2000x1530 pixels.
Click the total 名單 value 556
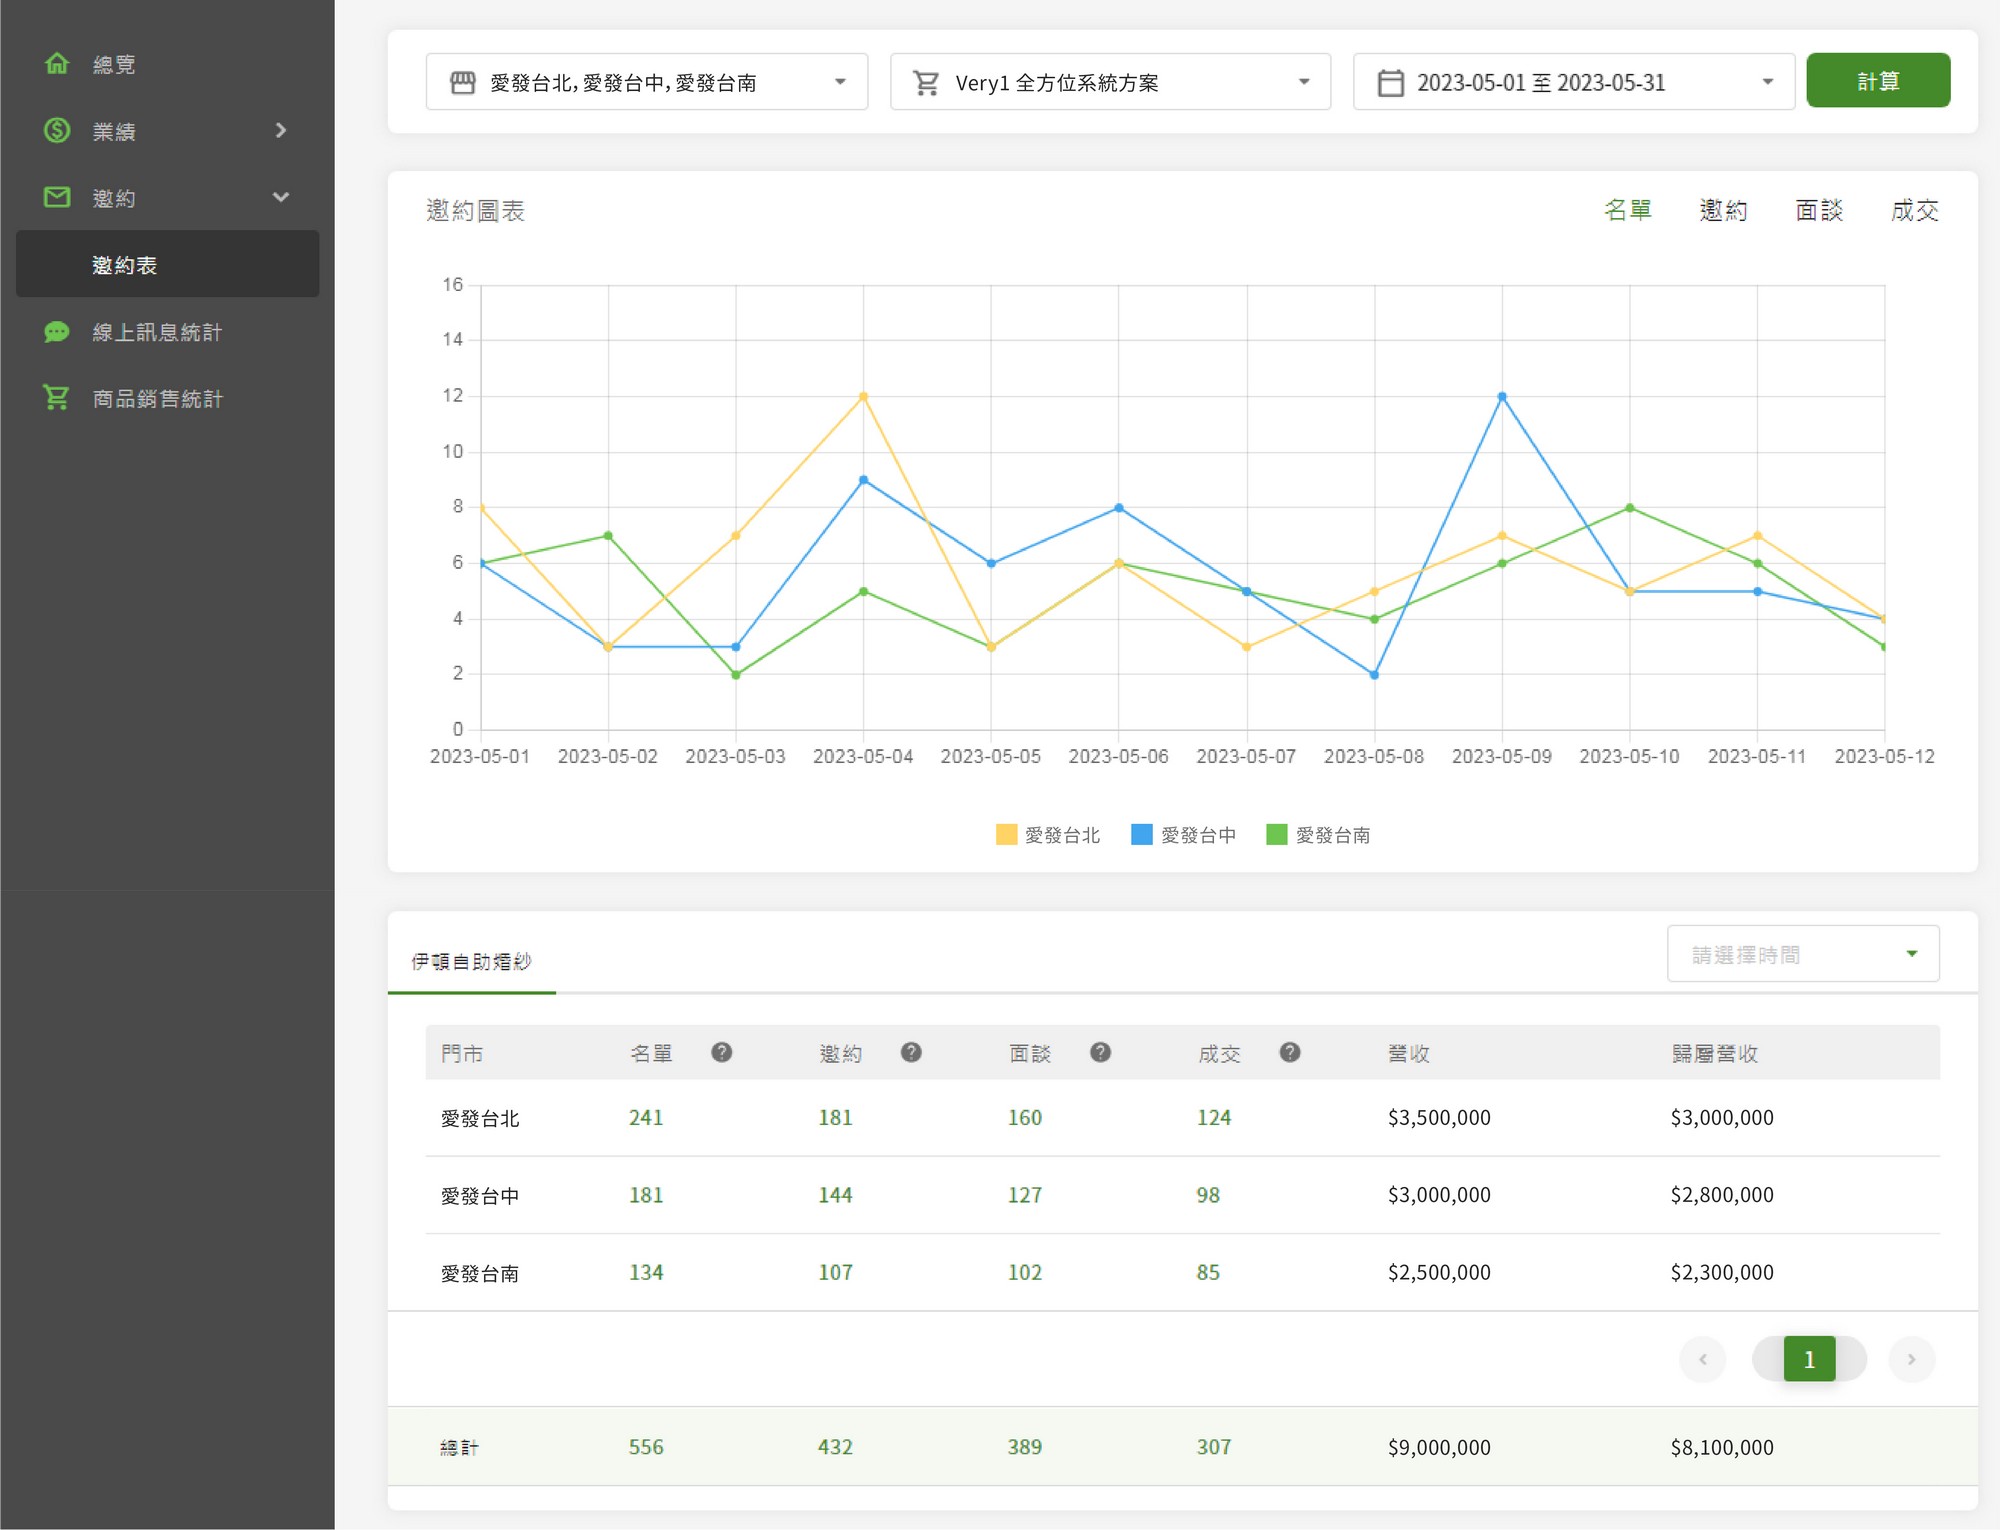click(646, 1447)
